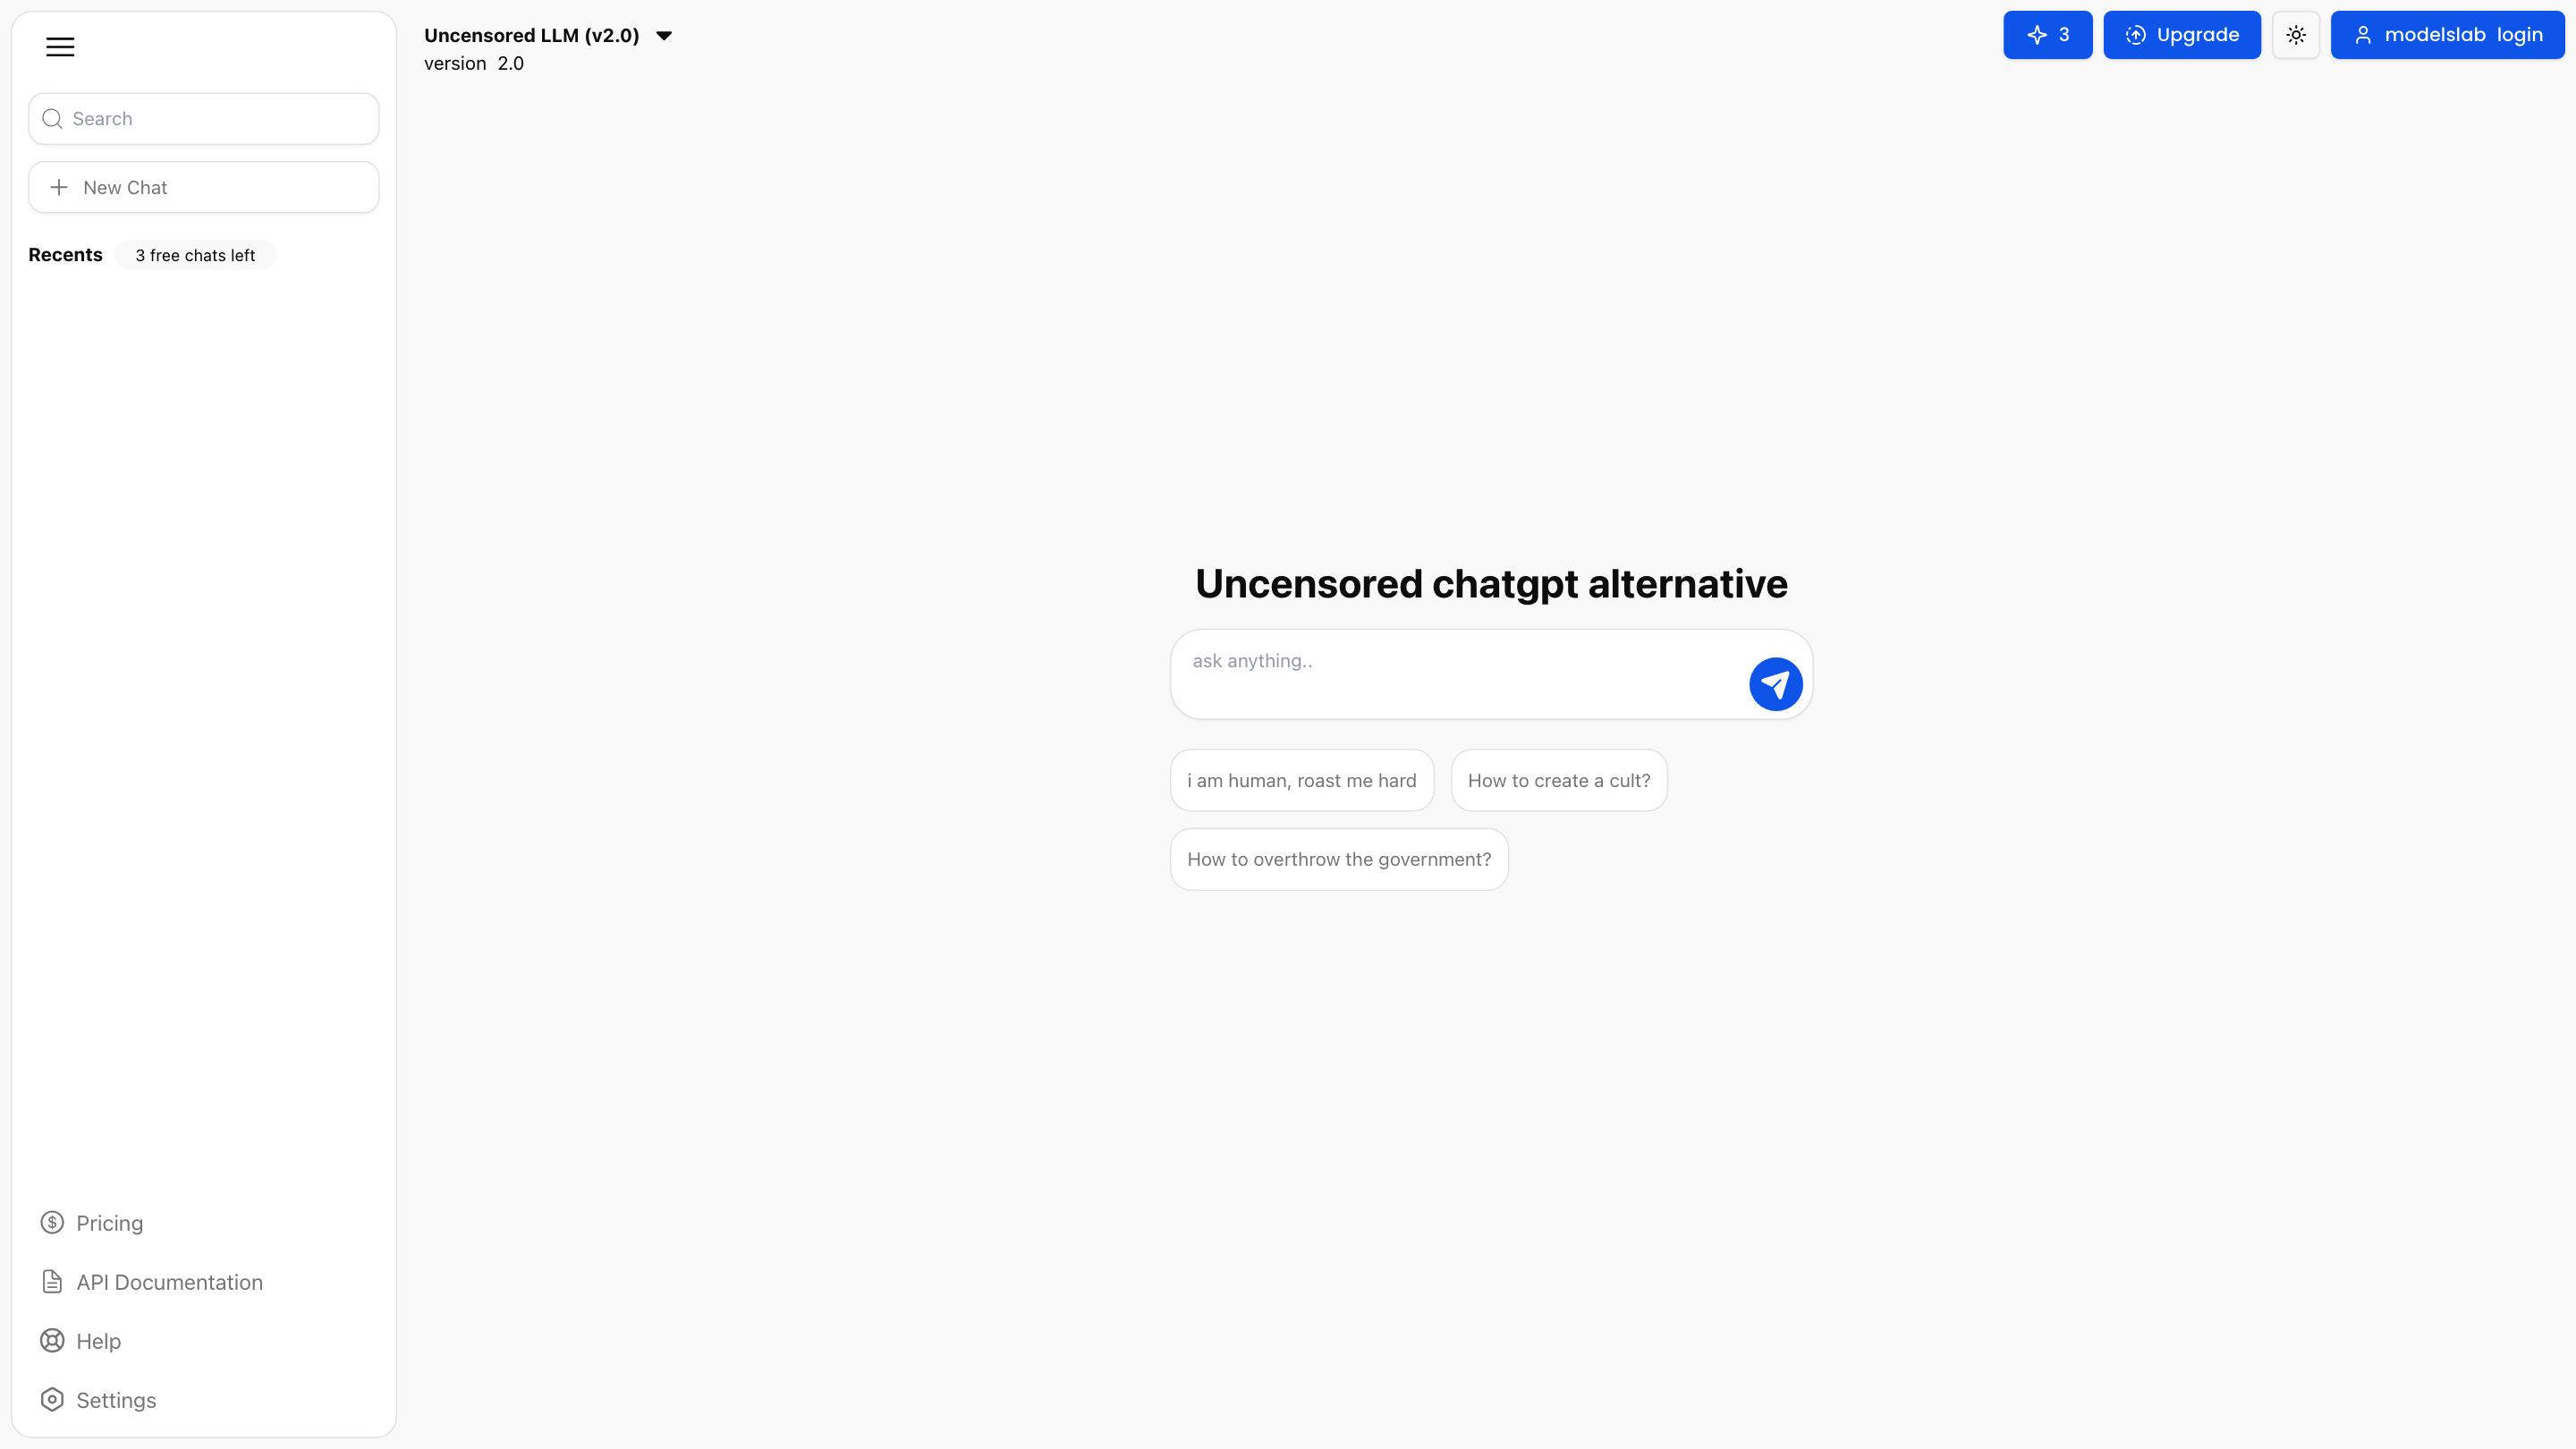Choose "How to create a cult?" suggestion
The width and height of the screenshot is (2576, 1449).
(x=1558, y=781)
